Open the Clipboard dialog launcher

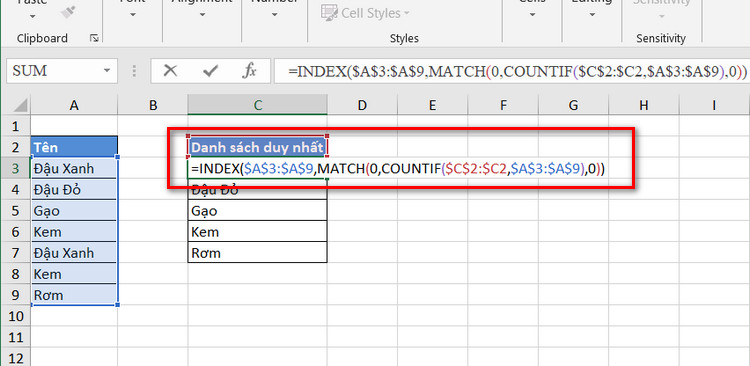click(x=94, y=38)
